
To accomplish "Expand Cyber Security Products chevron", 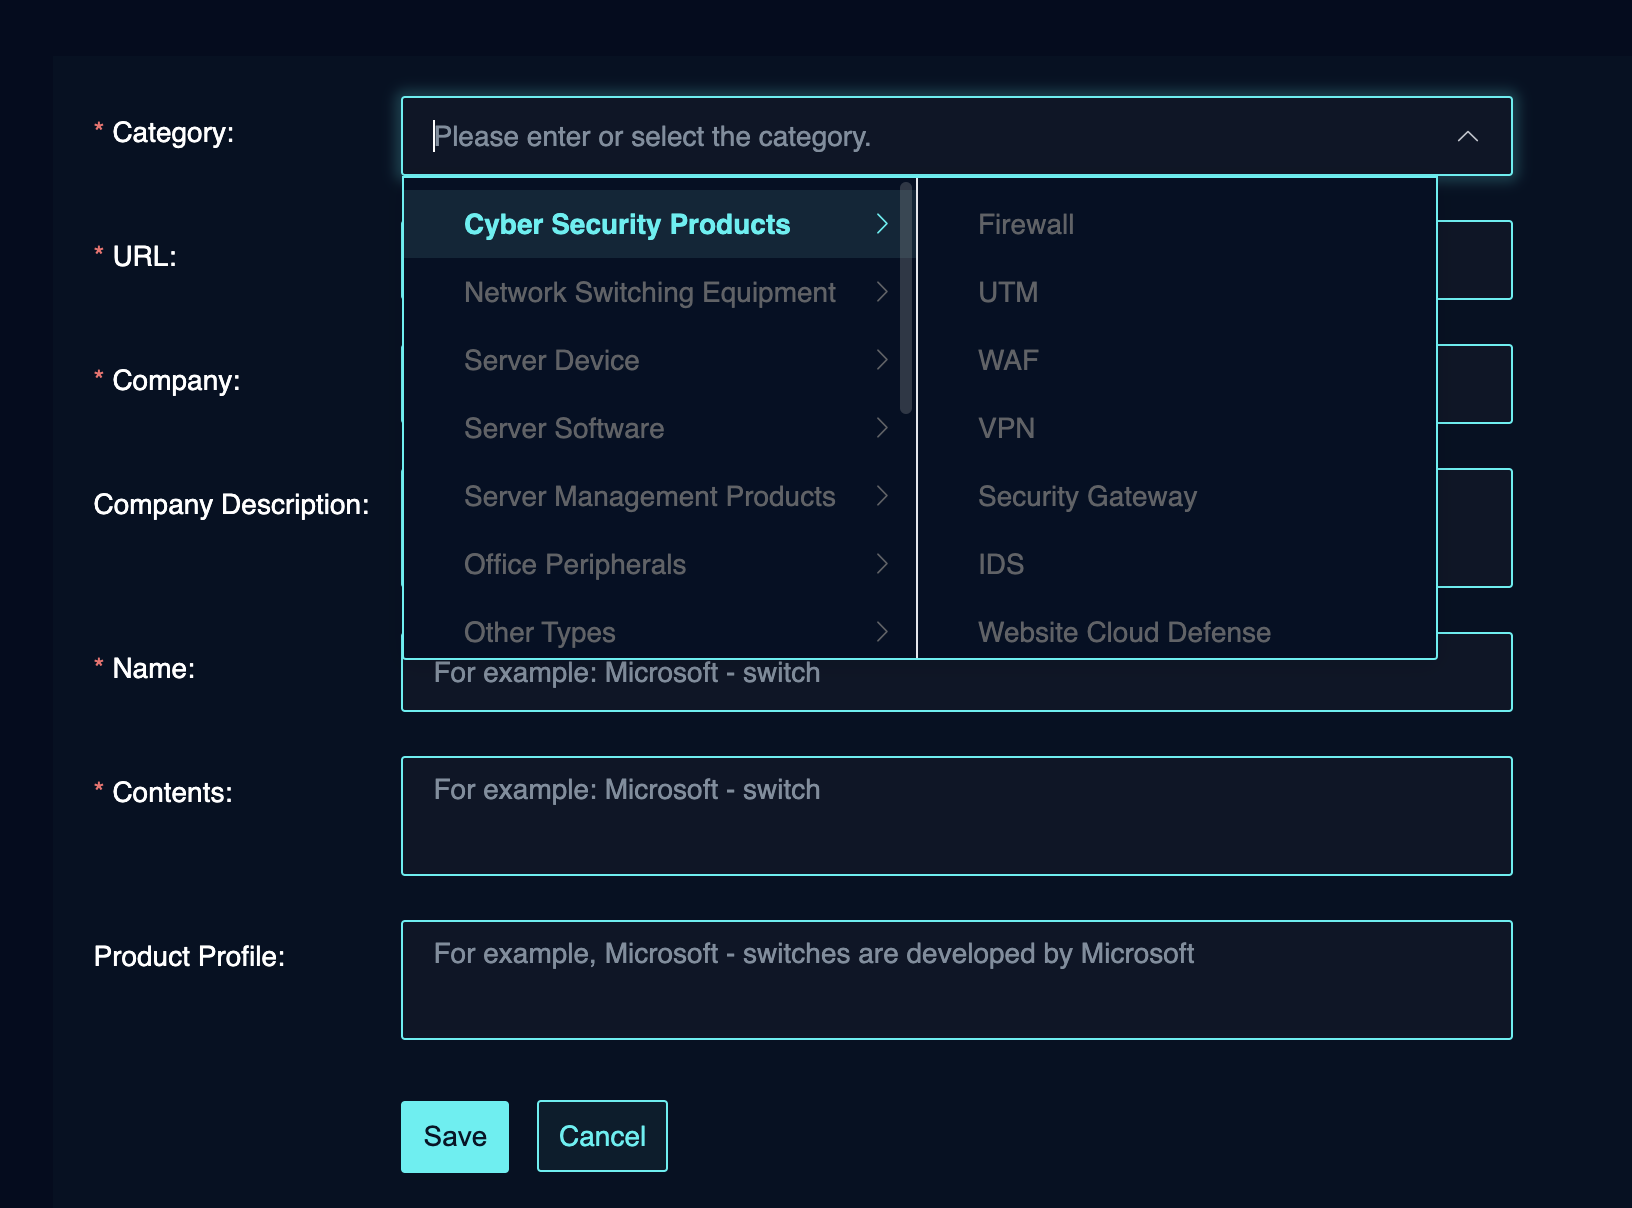I will click(882, 224).
